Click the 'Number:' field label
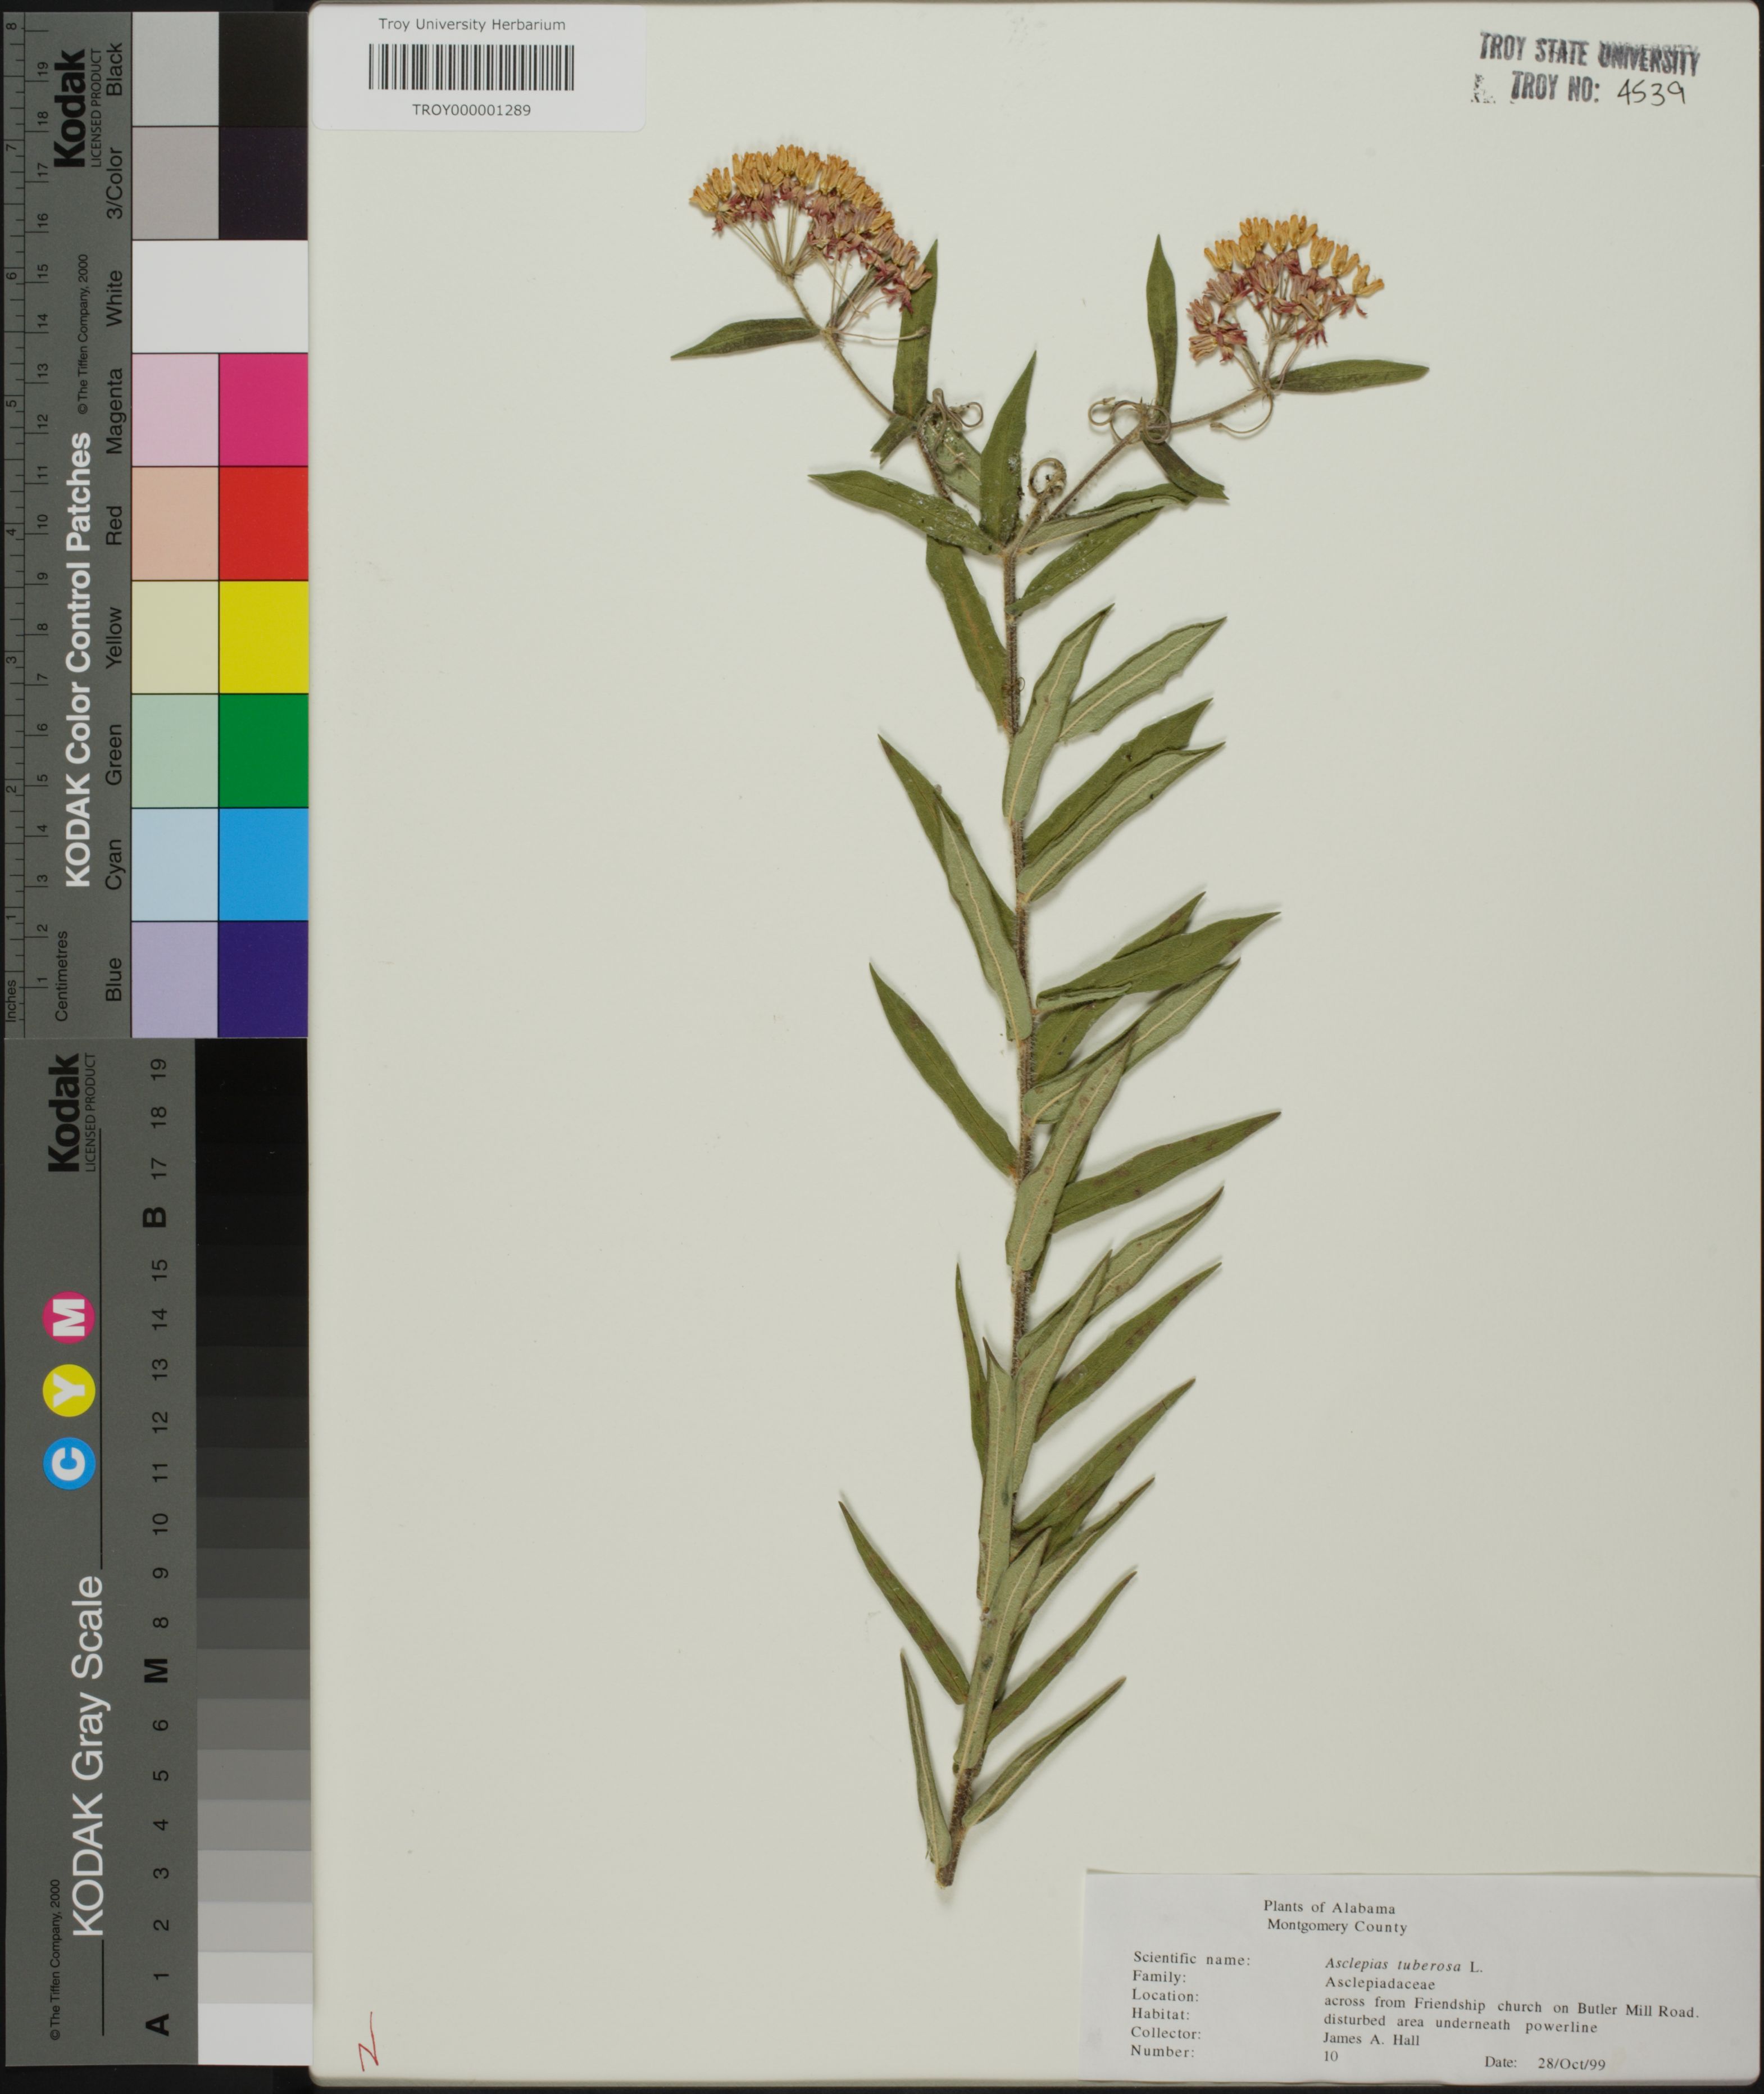Image resolution: width=1764 pixels, height=2094 pixels. click(x=1162, y=2051)
